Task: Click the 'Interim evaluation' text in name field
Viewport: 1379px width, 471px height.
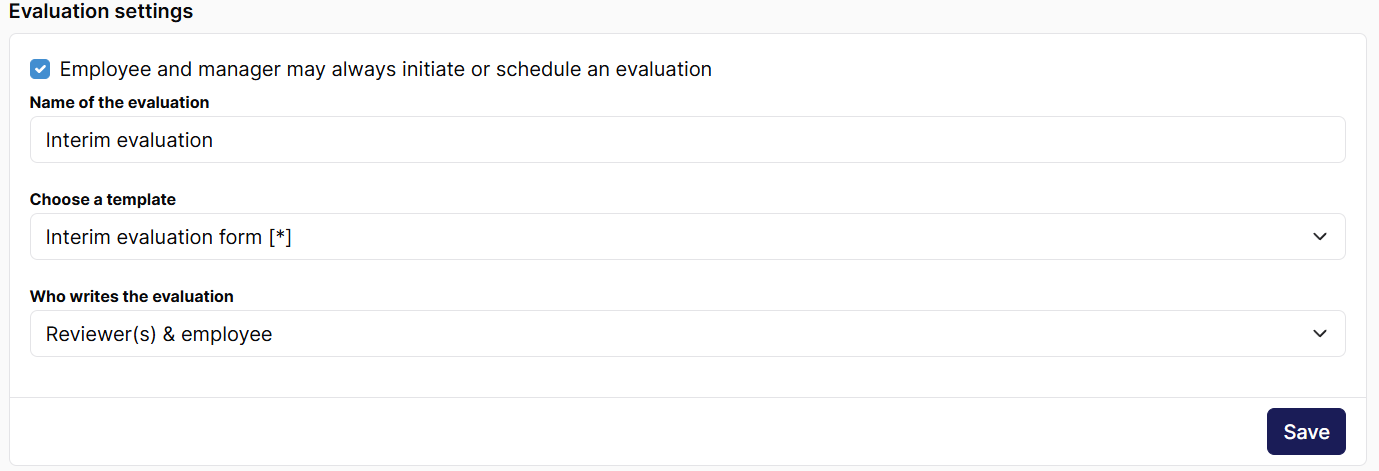Action: (129, 140)
